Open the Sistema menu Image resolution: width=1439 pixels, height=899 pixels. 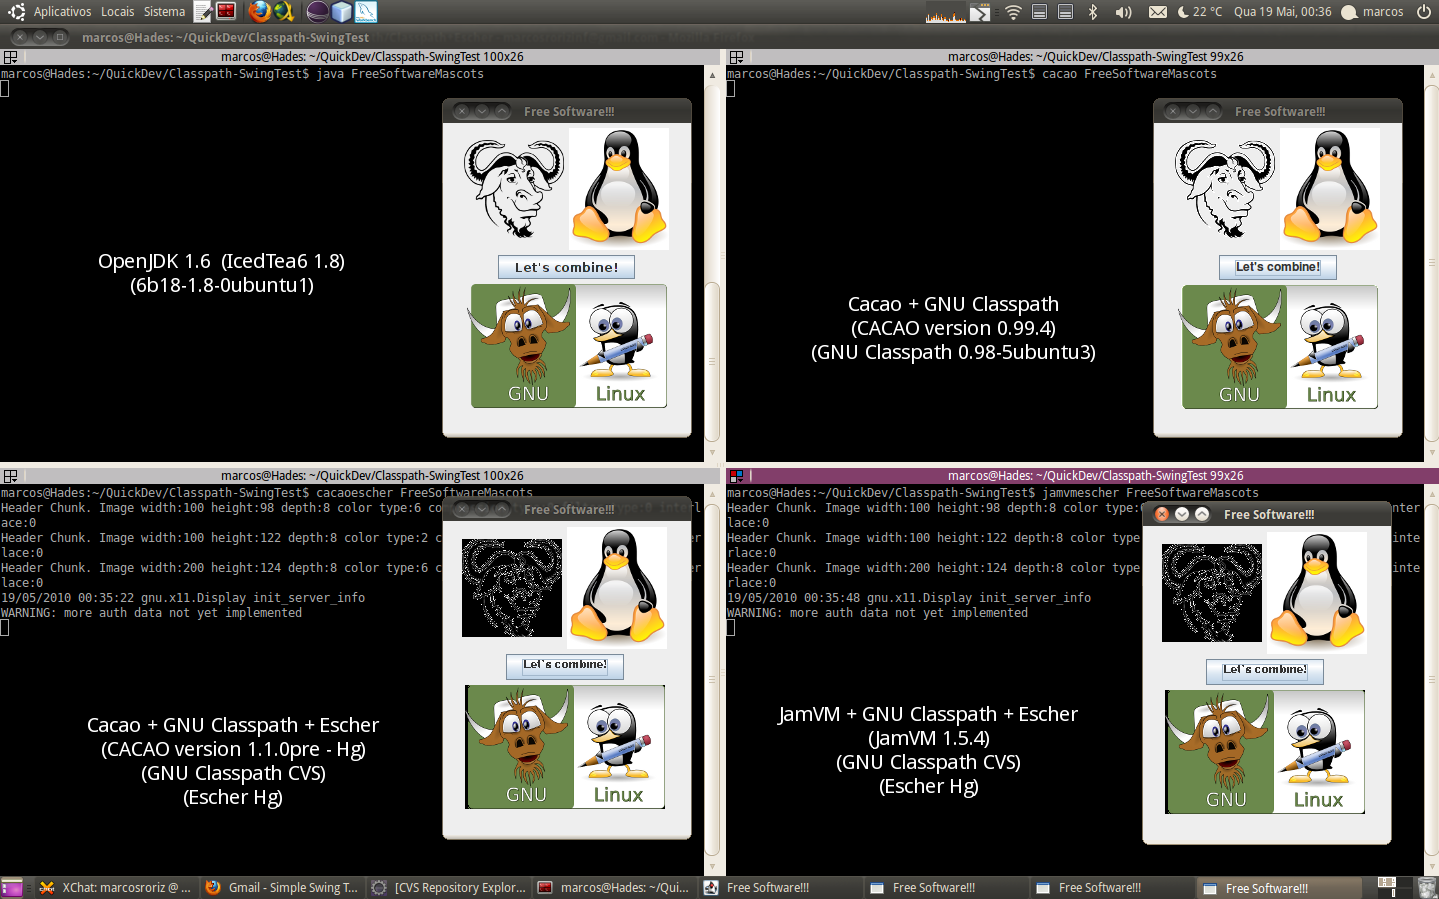[164, 12]
